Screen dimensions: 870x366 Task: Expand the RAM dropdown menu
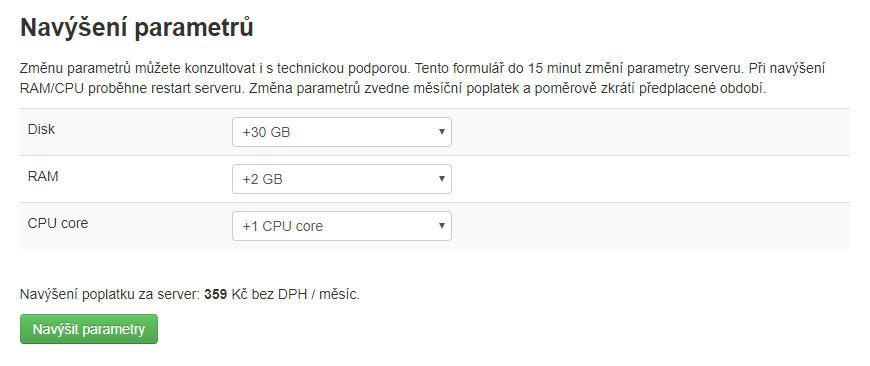[x=342, y=179]
